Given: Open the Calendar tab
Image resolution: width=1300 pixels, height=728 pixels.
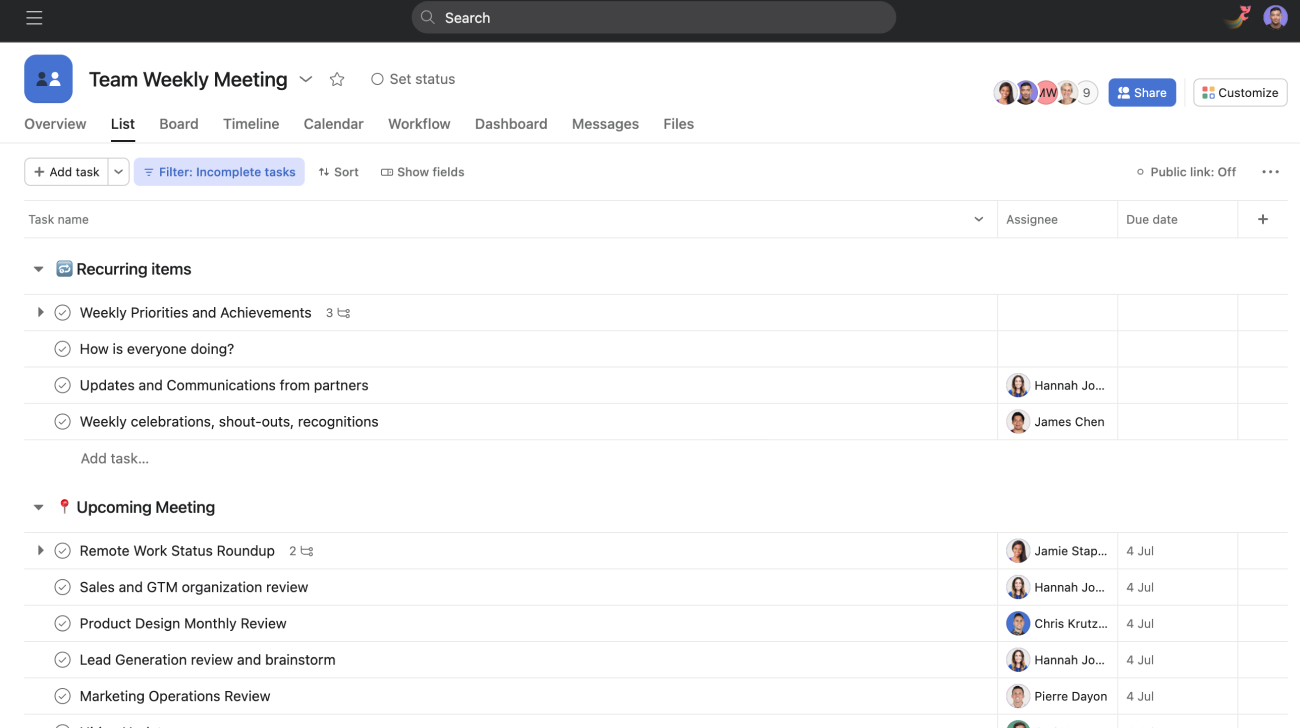Looking at the screenshot, I should (333, 124).
